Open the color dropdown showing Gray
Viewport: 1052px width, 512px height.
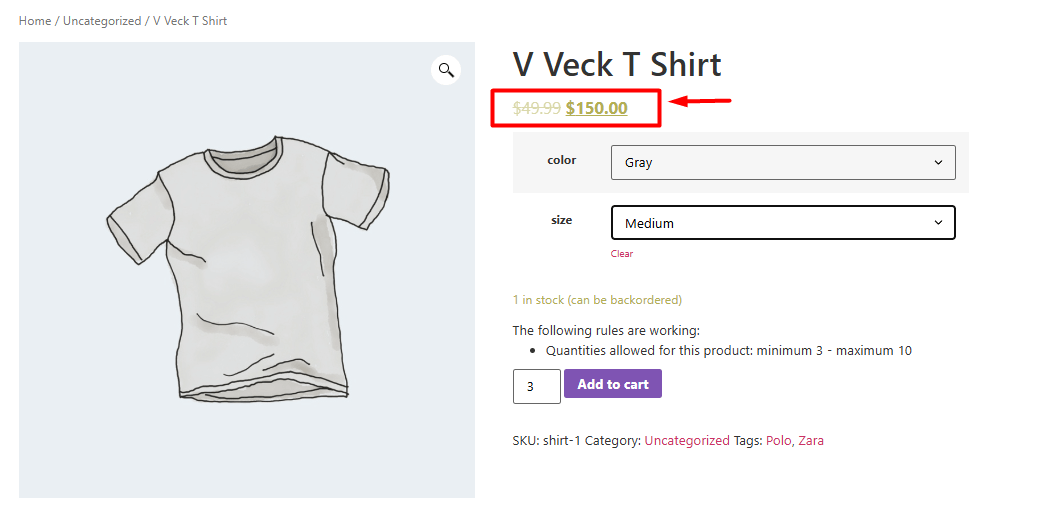782,162
